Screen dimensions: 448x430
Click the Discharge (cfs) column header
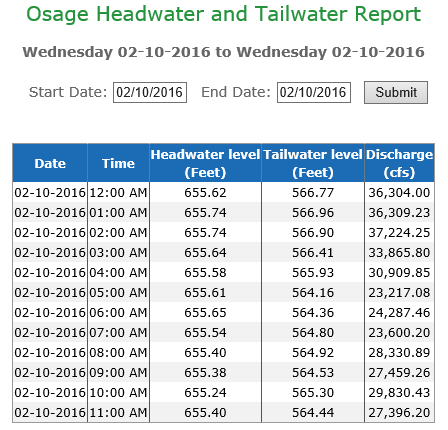pos(399,163)
